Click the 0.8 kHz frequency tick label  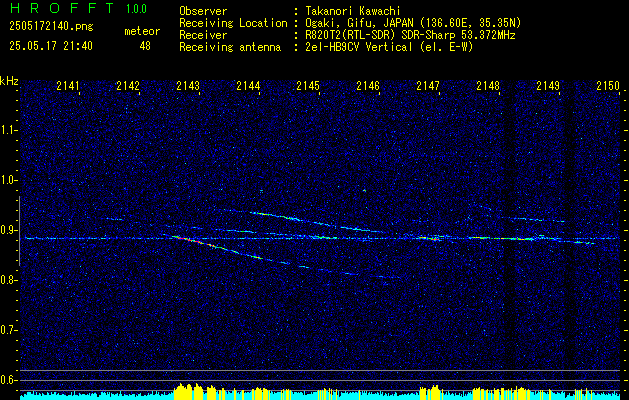pyautogui.click(x=8, y=280)
